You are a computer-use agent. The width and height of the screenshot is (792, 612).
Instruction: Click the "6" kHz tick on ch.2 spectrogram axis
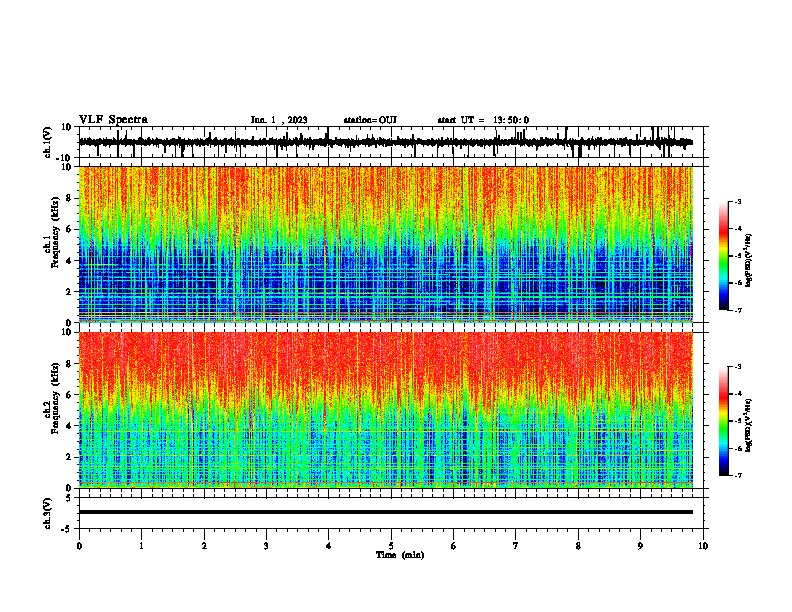pos(70,394)
